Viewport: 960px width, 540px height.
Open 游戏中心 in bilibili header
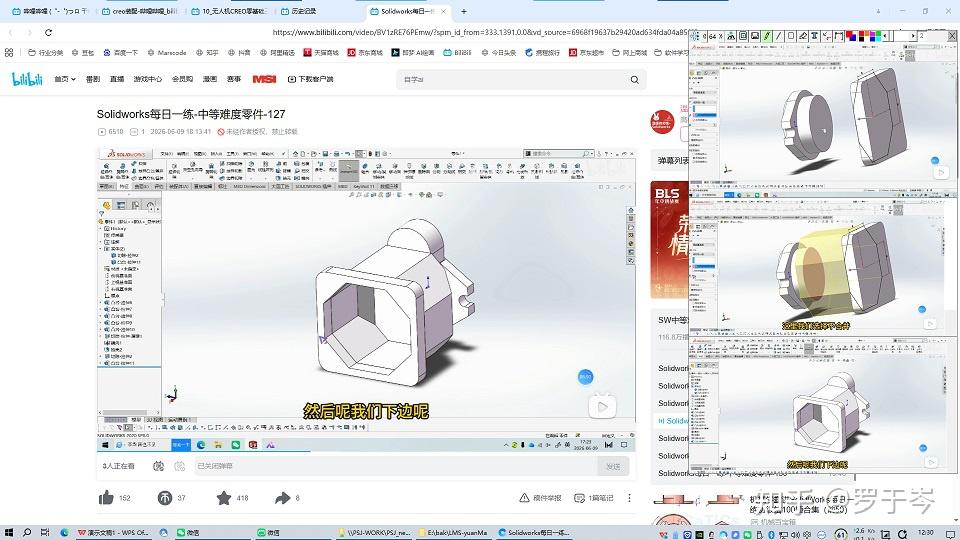pos(148,79)
